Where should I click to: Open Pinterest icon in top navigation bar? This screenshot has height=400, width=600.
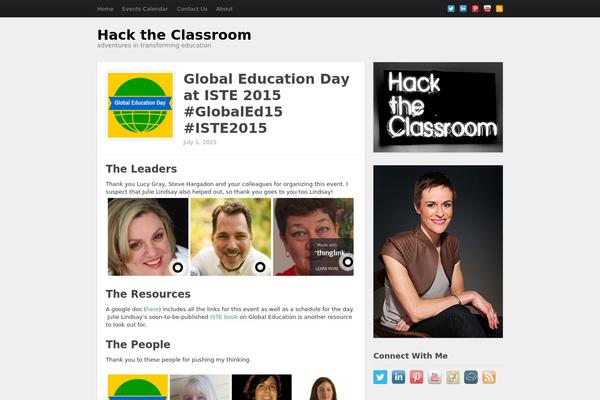pos(475,8)
